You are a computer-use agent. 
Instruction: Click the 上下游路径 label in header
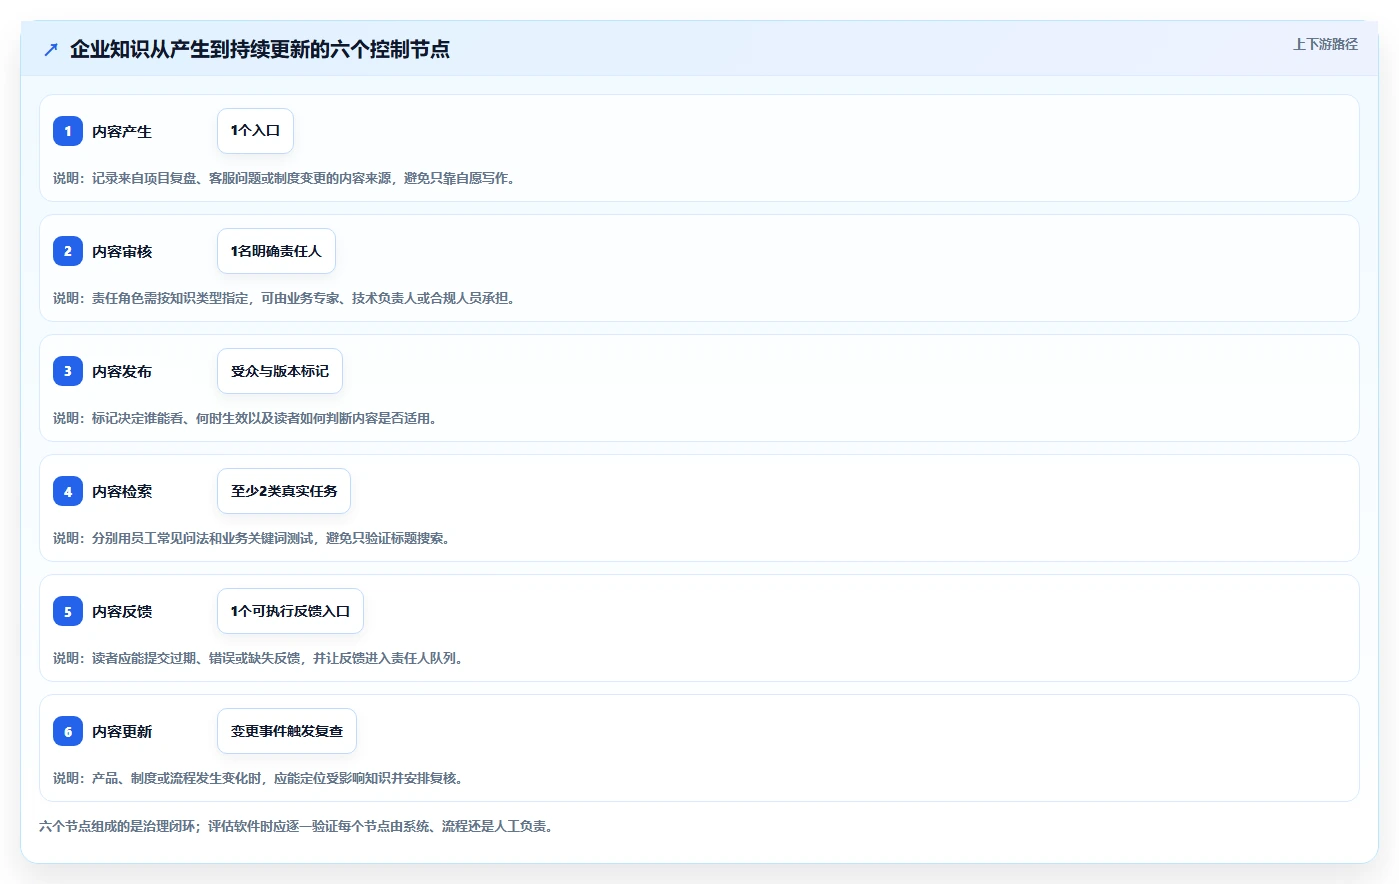point(1325,44)
